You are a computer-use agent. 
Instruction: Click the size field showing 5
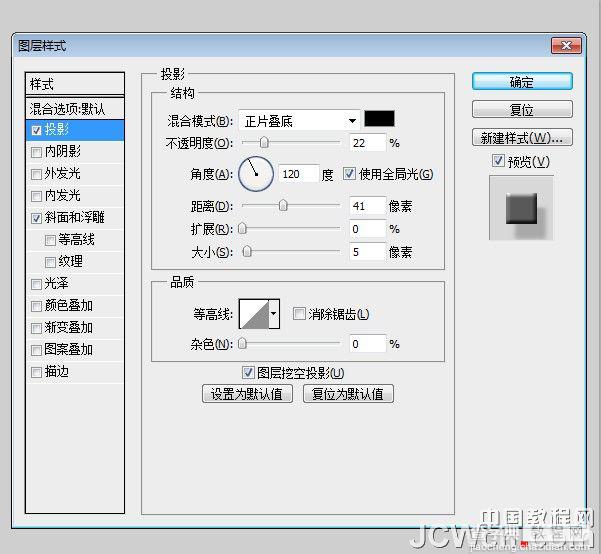coord(367,252)
